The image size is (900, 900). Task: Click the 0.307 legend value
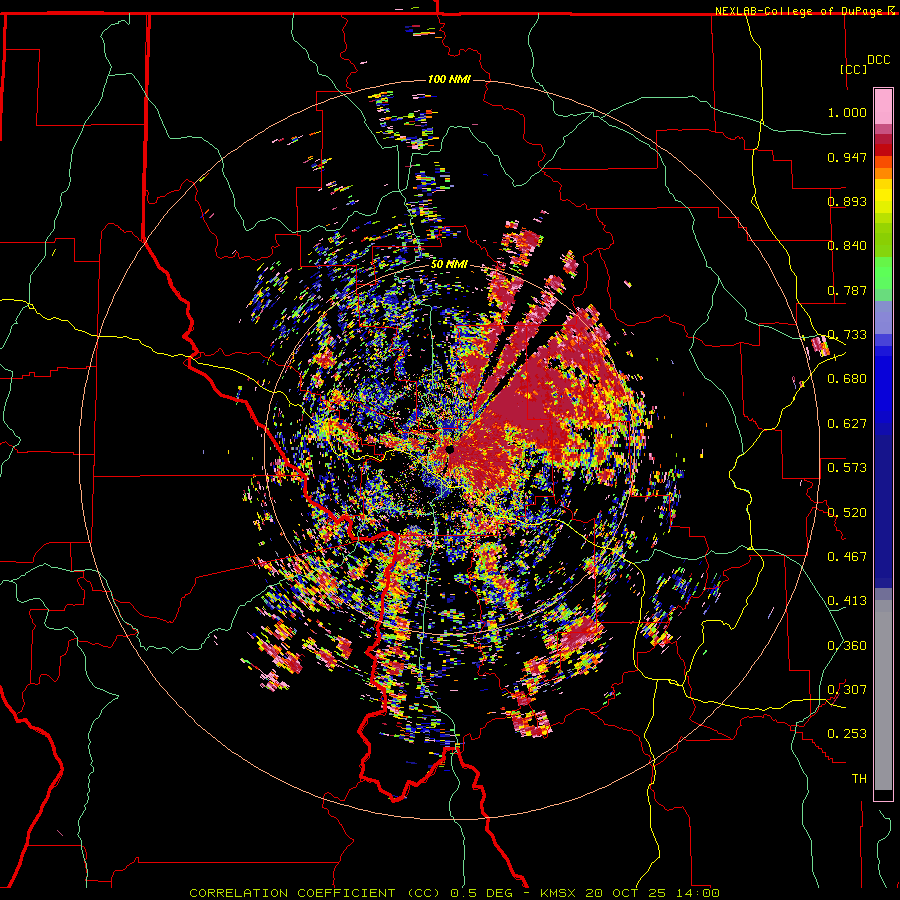pyautogui.click(x=847, y=690)
